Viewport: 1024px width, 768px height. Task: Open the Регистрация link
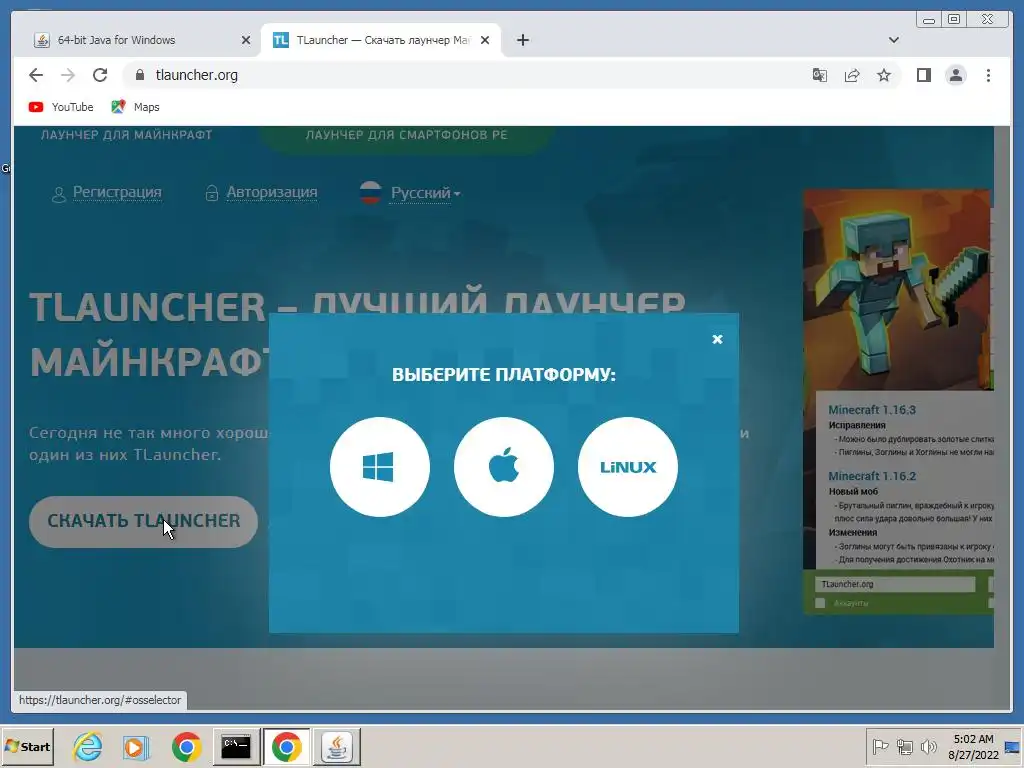[117, 192]
